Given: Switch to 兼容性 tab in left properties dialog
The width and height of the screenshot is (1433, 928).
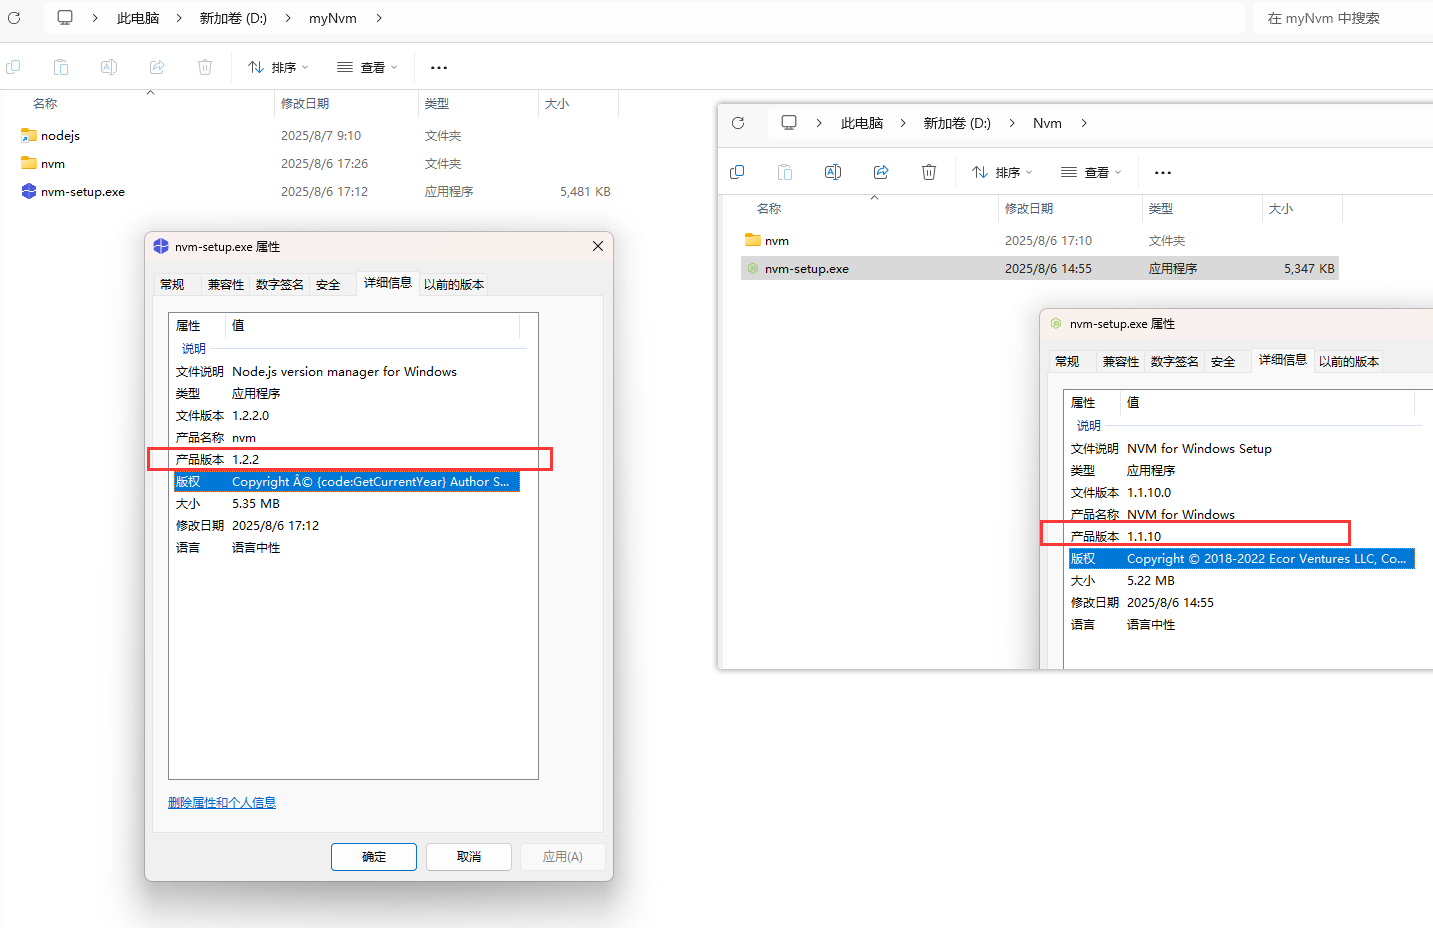Looking at the screenshot, I should (226, 285).
